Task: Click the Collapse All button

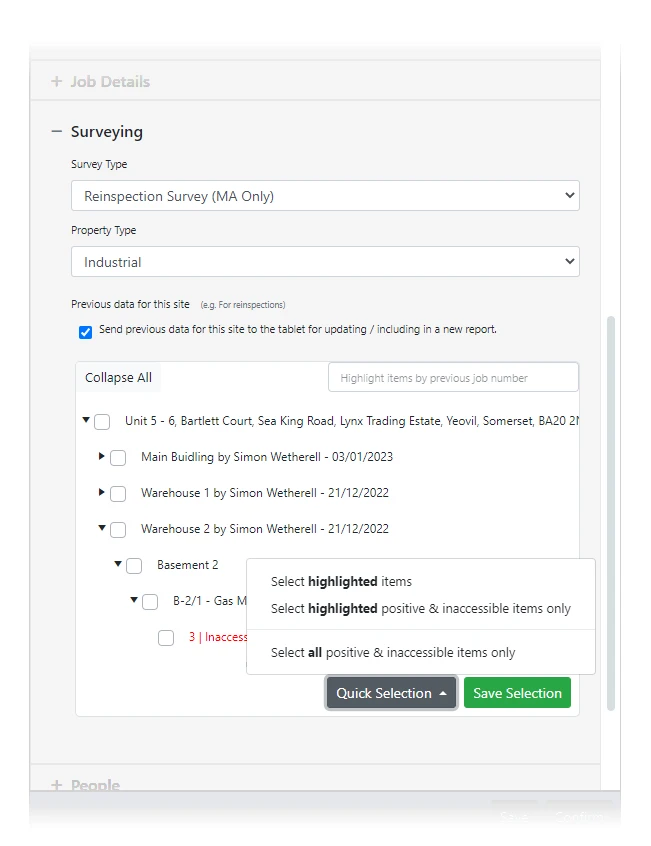Action: [x=118, y=377]
